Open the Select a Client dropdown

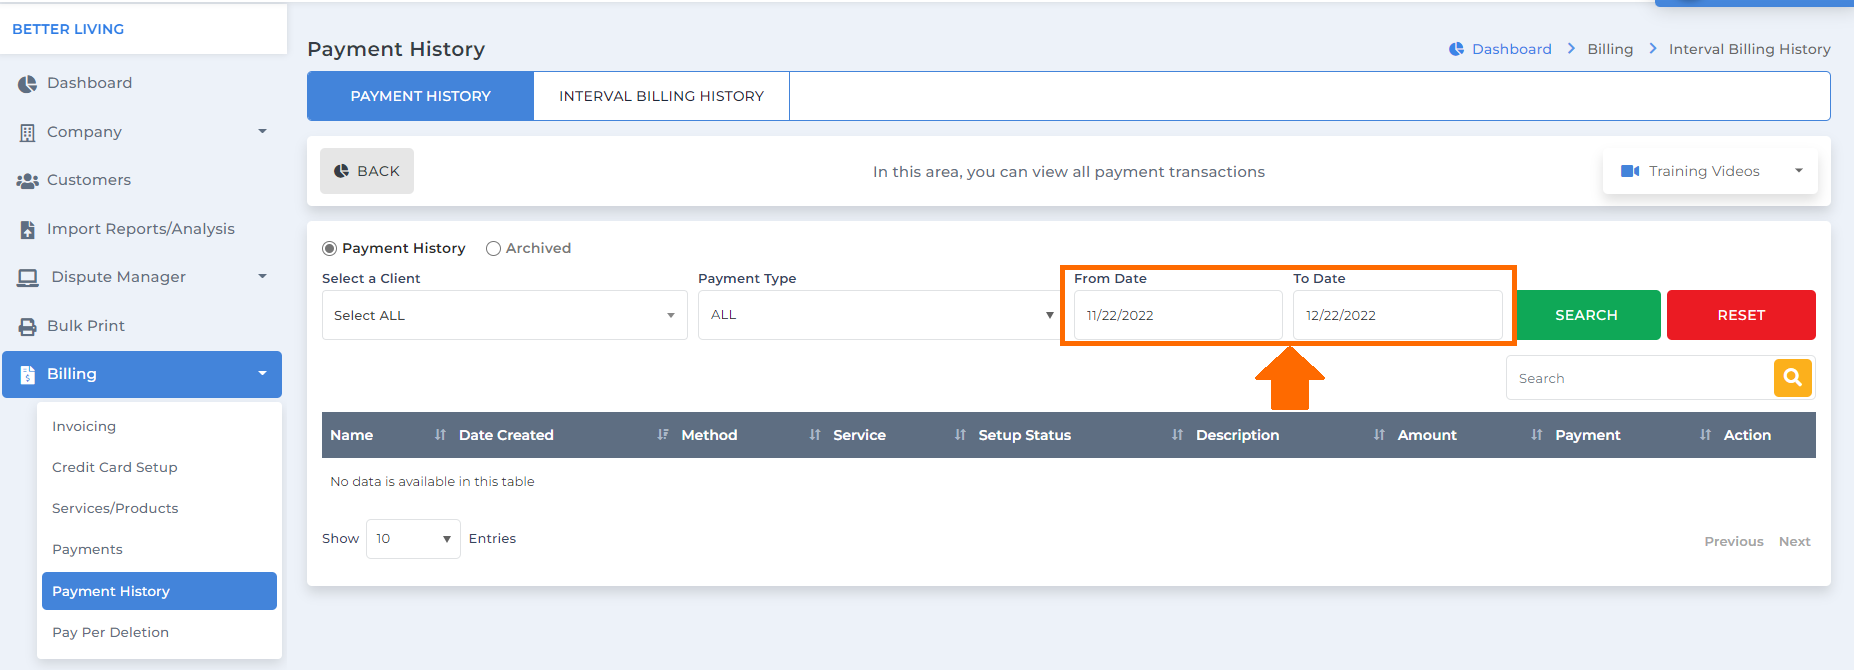504,315
